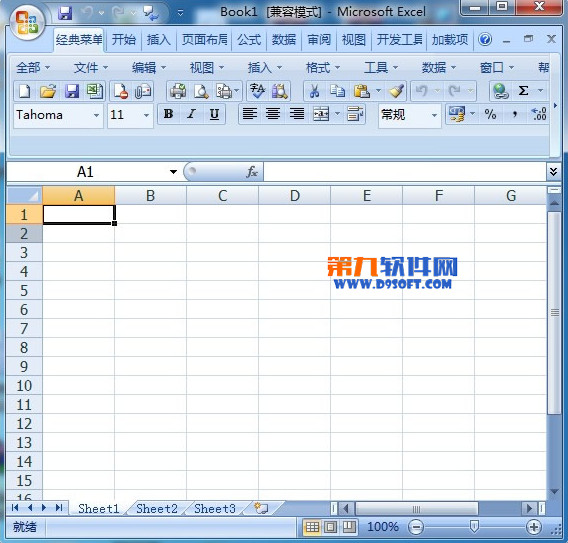Open Research book icon
Image resolution: width=568 pixels, height=543 pixels.
[280, 91]
